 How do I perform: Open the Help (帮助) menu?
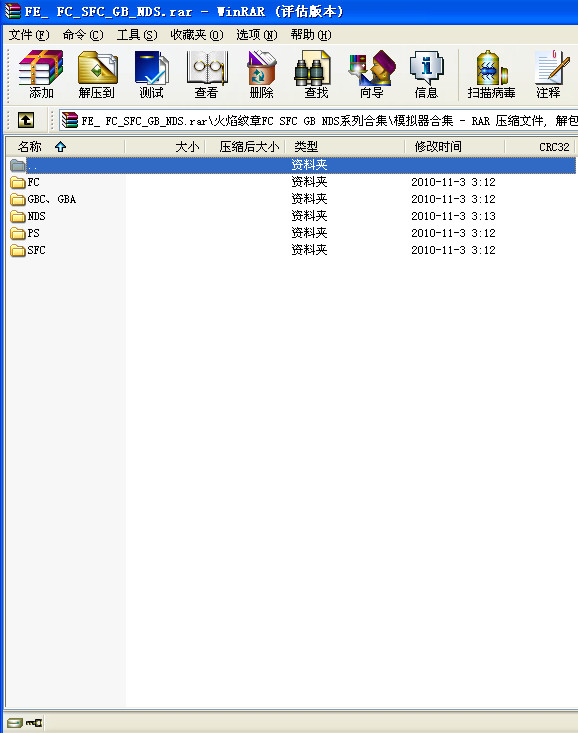(311, 35)
